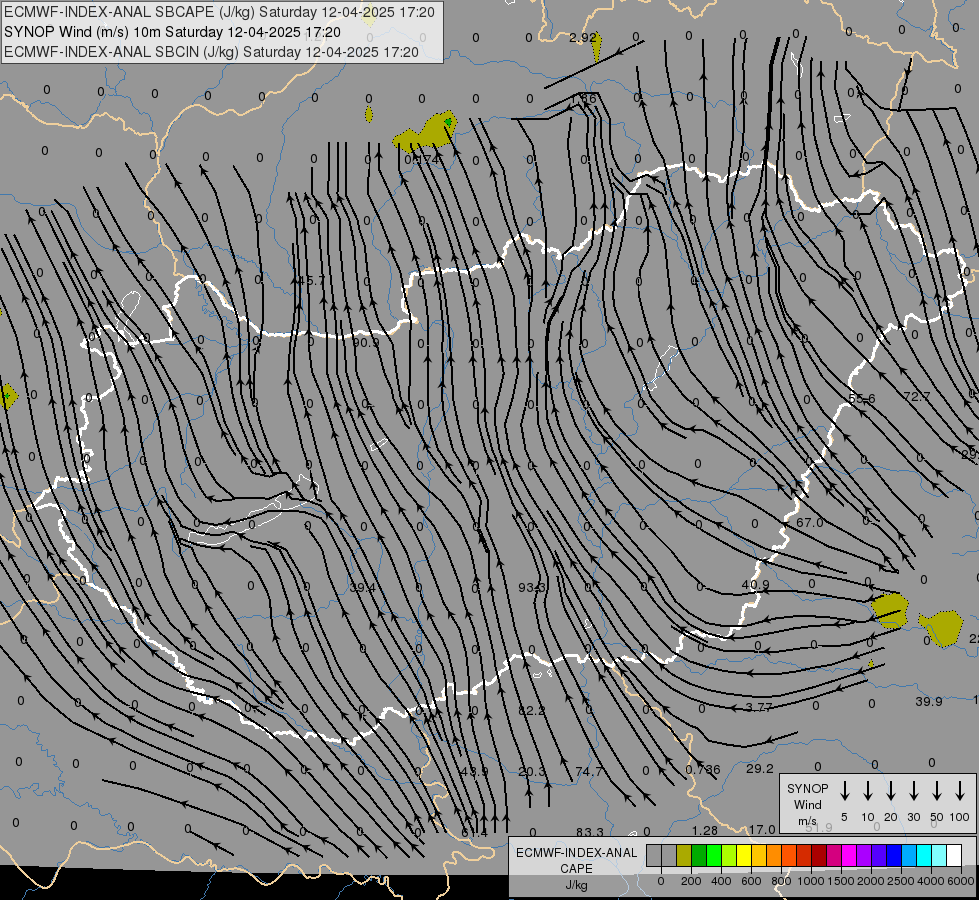This screenshot has width=979, height=900.
Task: Pick the pure blue swatch near 2500
Action: pos(894,856)
